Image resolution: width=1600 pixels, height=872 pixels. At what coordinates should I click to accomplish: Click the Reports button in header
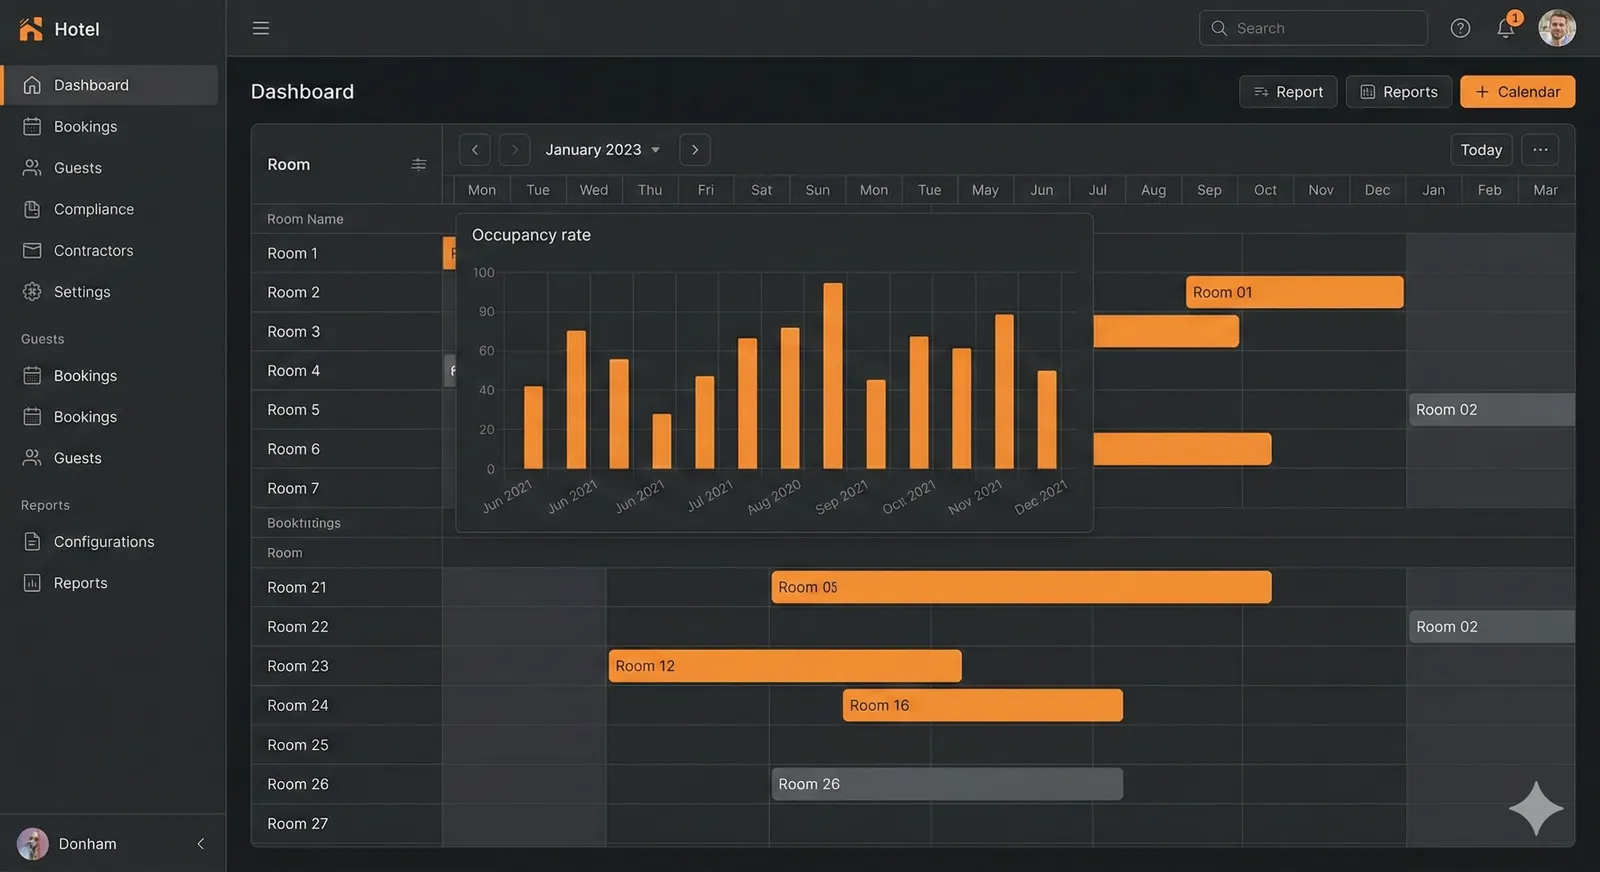1398,92
